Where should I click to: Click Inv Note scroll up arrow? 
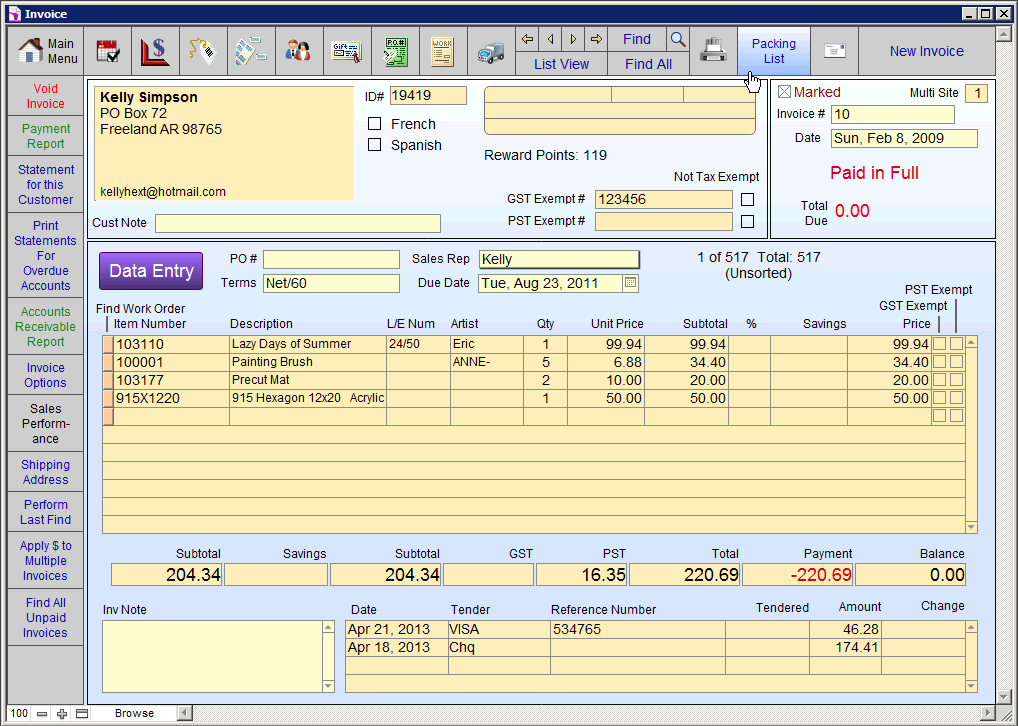click(x=328, y=627)
